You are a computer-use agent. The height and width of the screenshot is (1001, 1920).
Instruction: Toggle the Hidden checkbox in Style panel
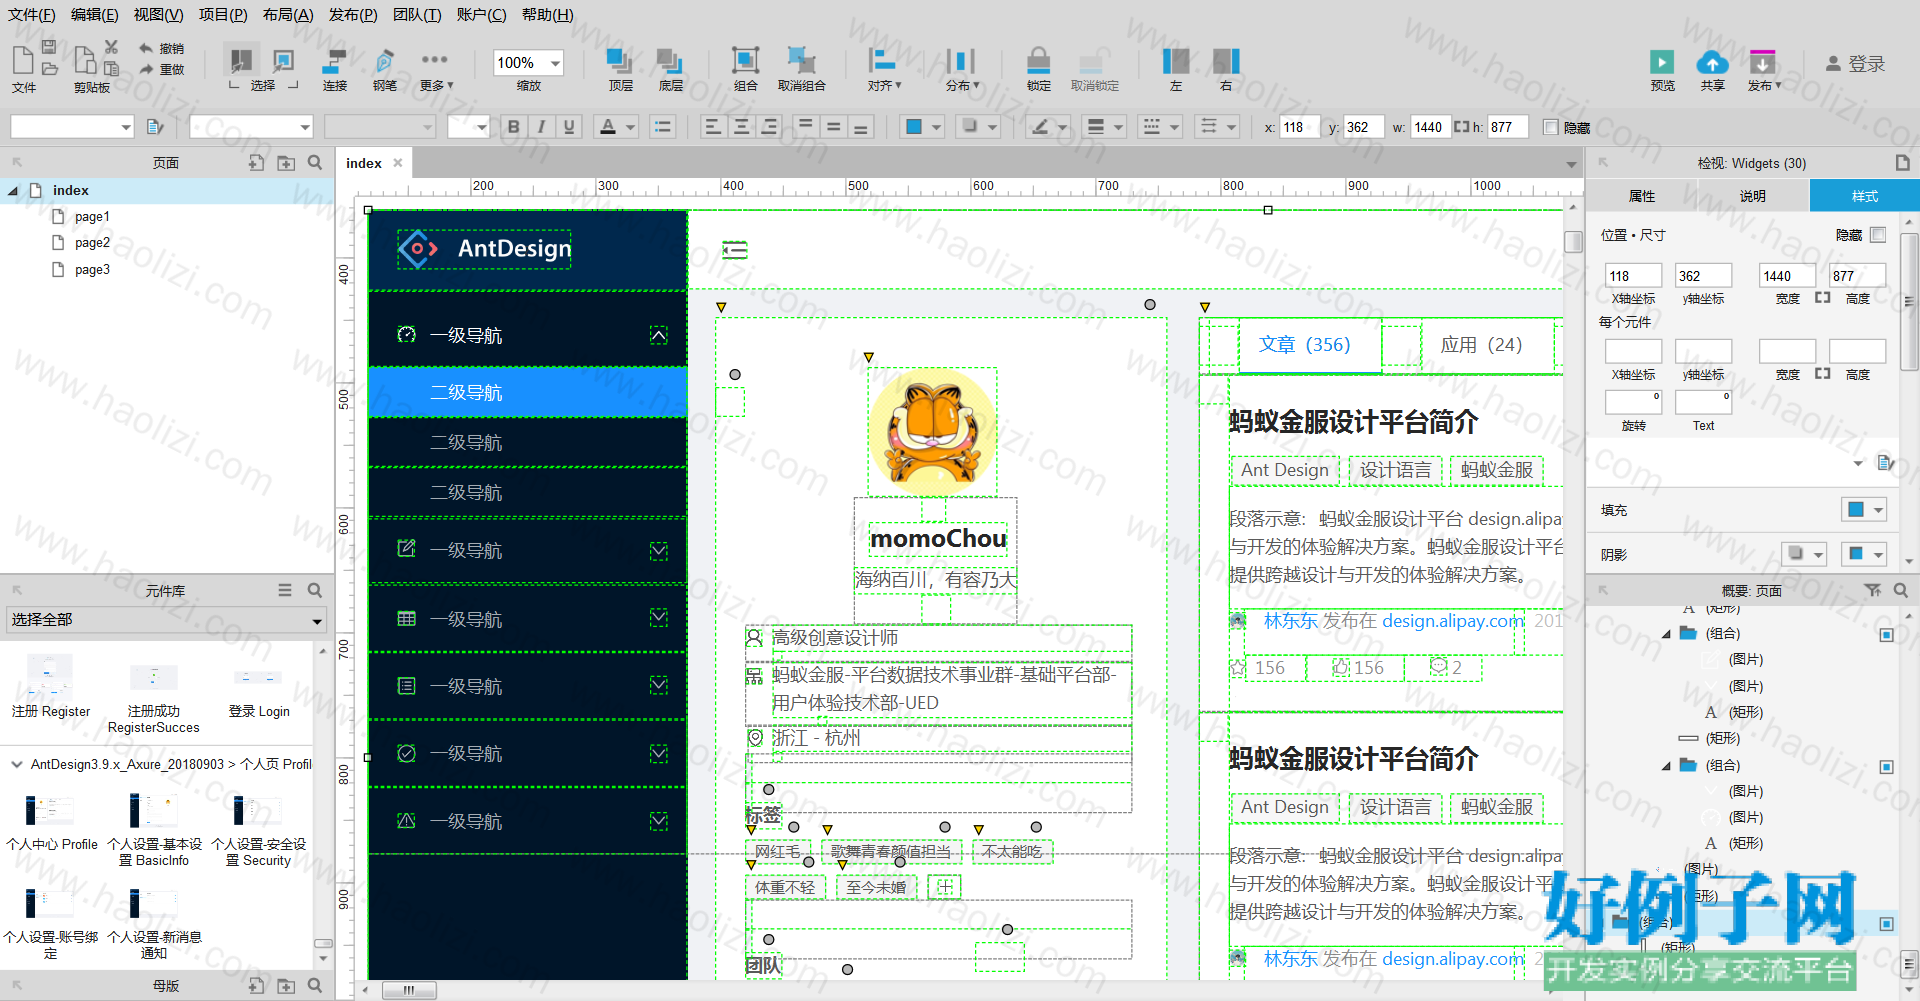[x=1878, y=235]
